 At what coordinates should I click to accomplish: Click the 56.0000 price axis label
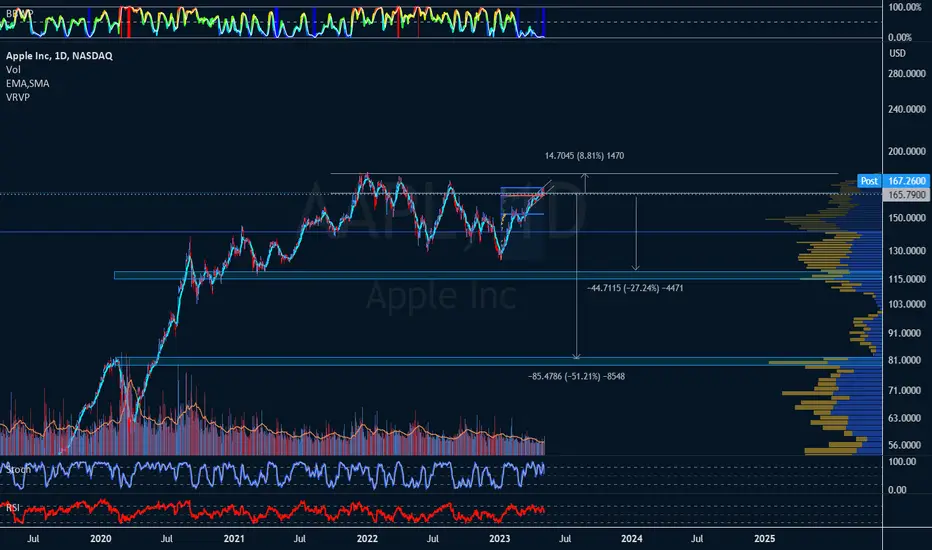[905, 445]
